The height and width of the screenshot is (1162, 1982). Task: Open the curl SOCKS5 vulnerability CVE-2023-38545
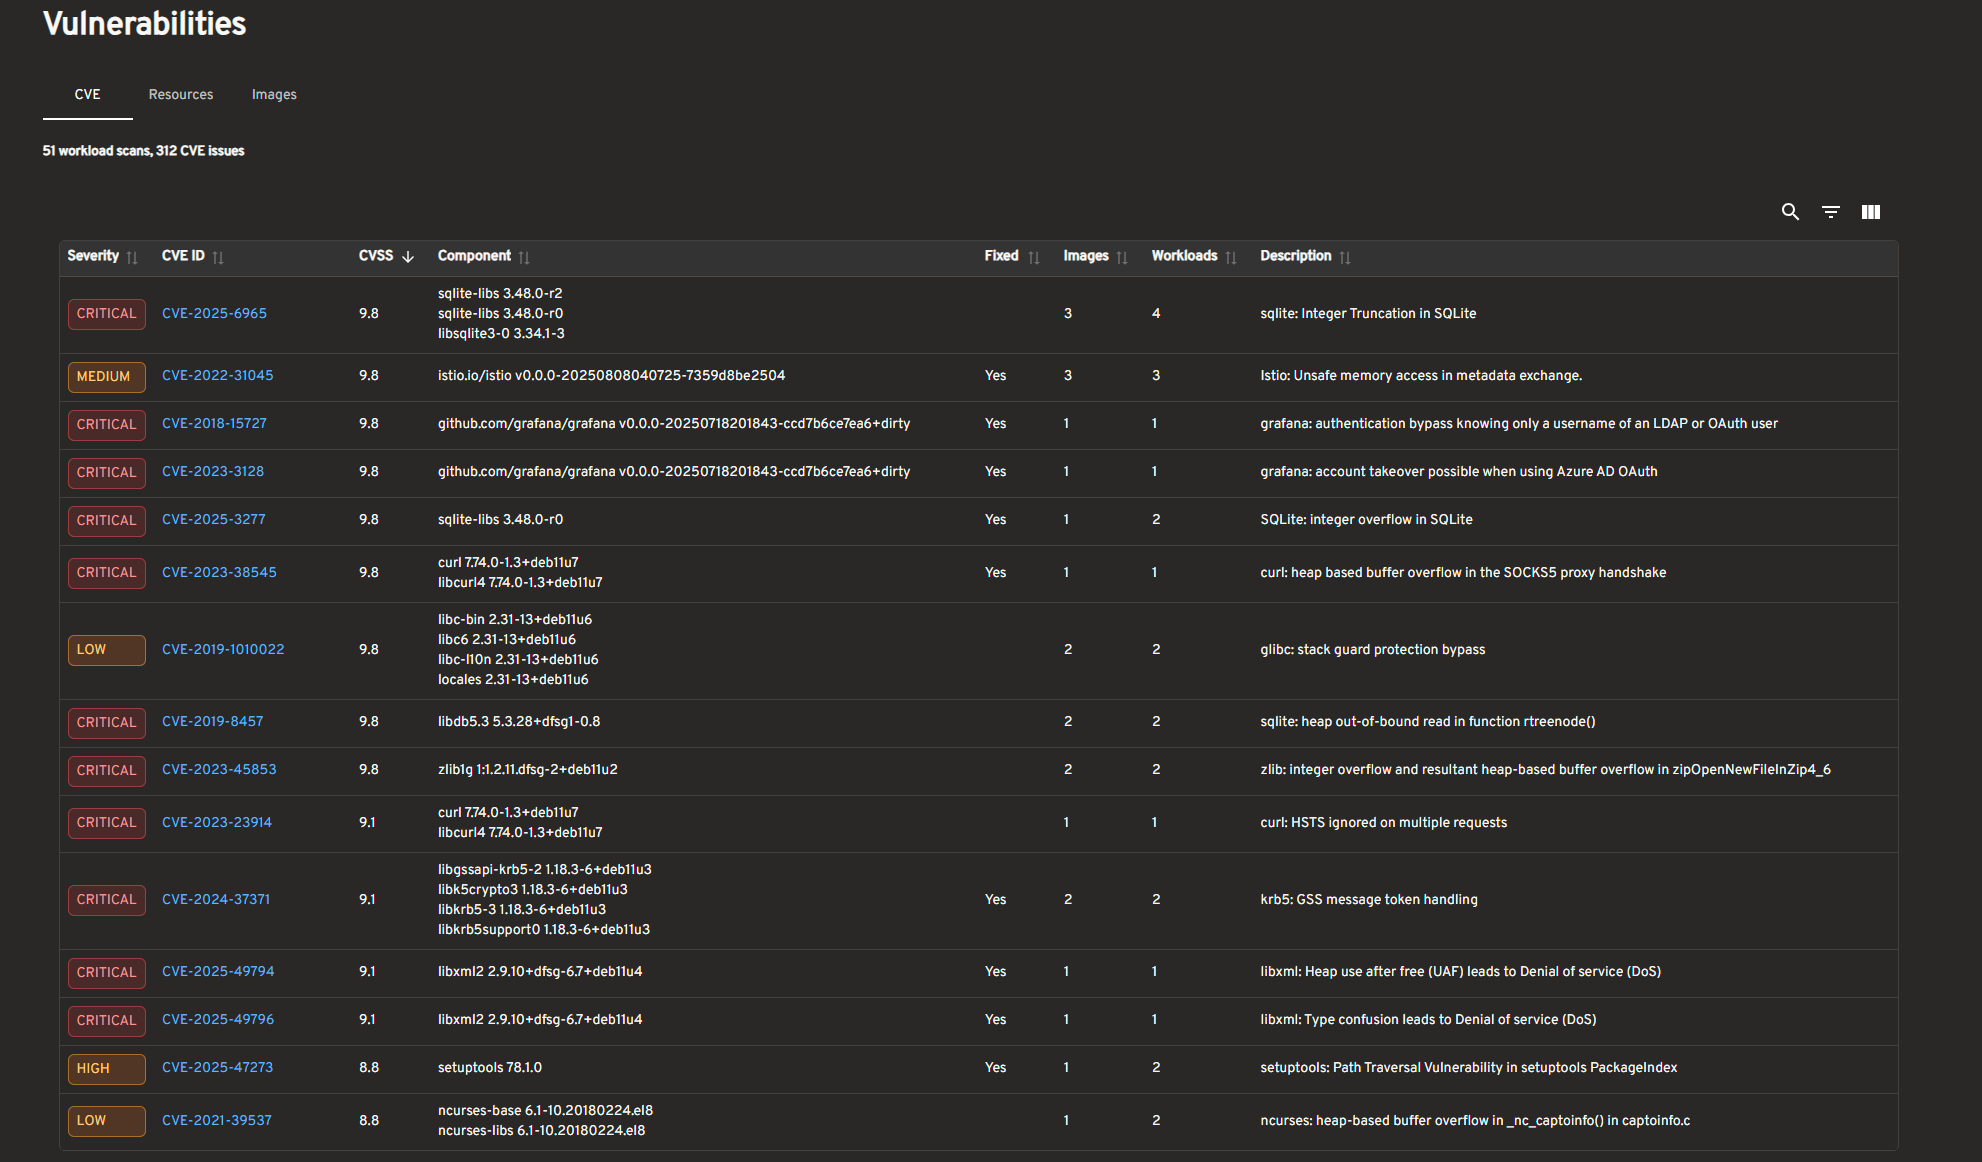tap(219, 572)
